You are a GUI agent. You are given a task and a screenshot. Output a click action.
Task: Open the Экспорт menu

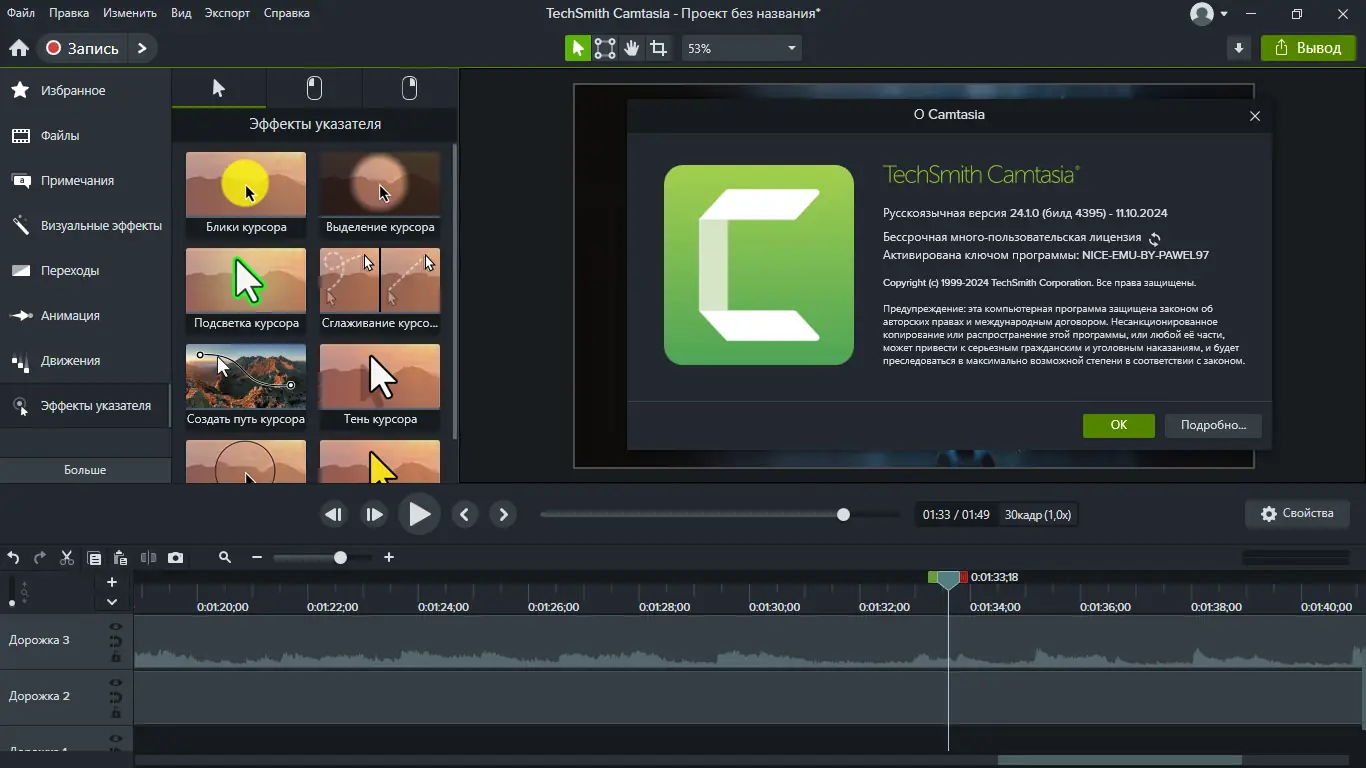coord(227,13)
